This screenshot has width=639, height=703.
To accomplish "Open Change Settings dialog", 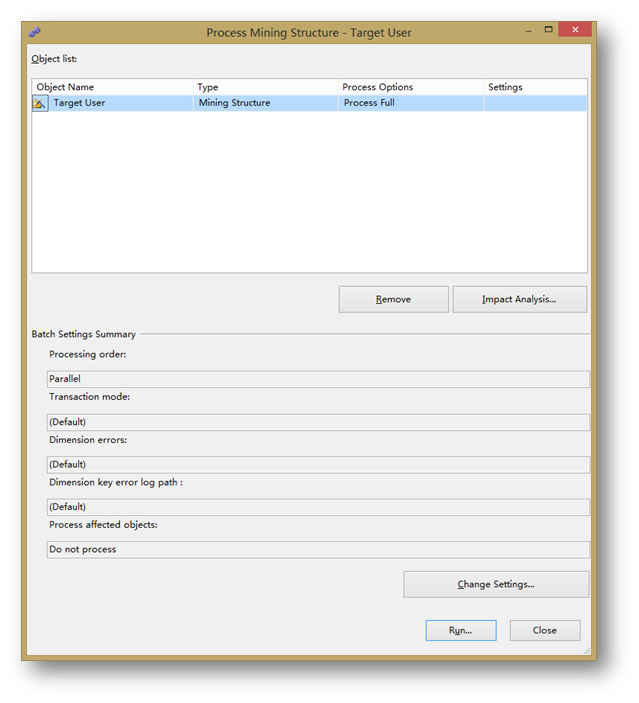I will tap(496, 584).
